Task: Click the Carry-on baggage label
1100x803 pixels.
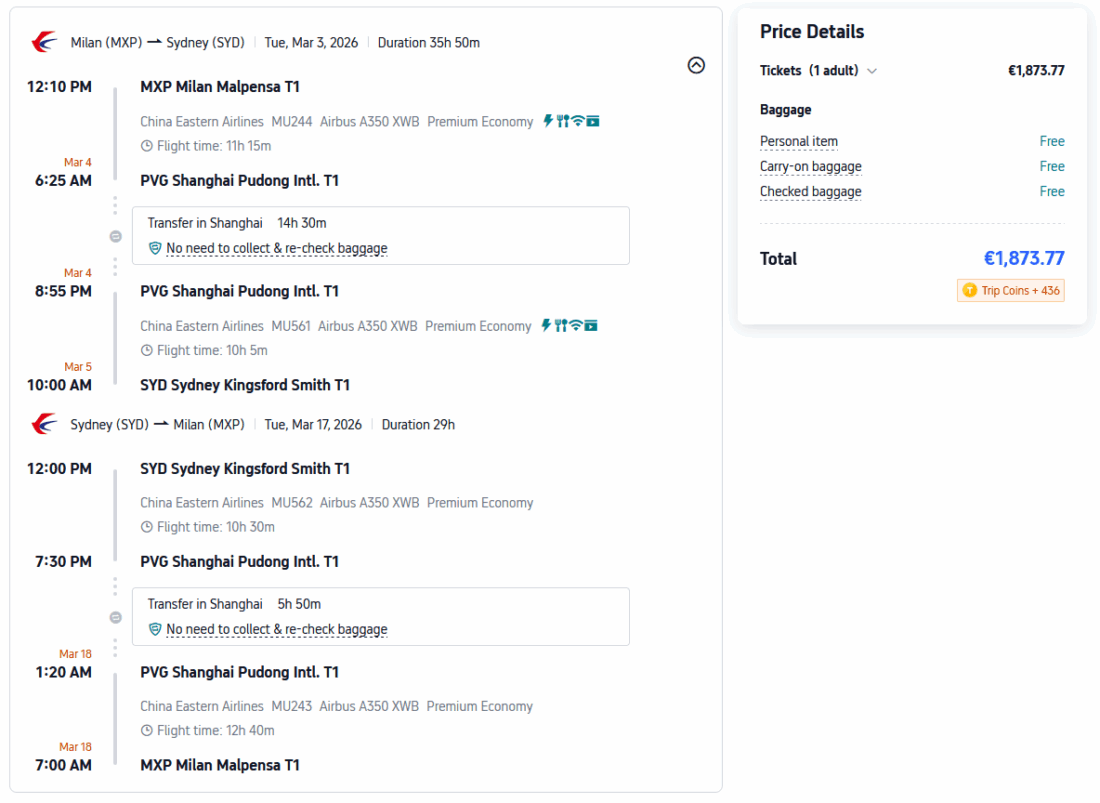Action: (x=810, y=166)
